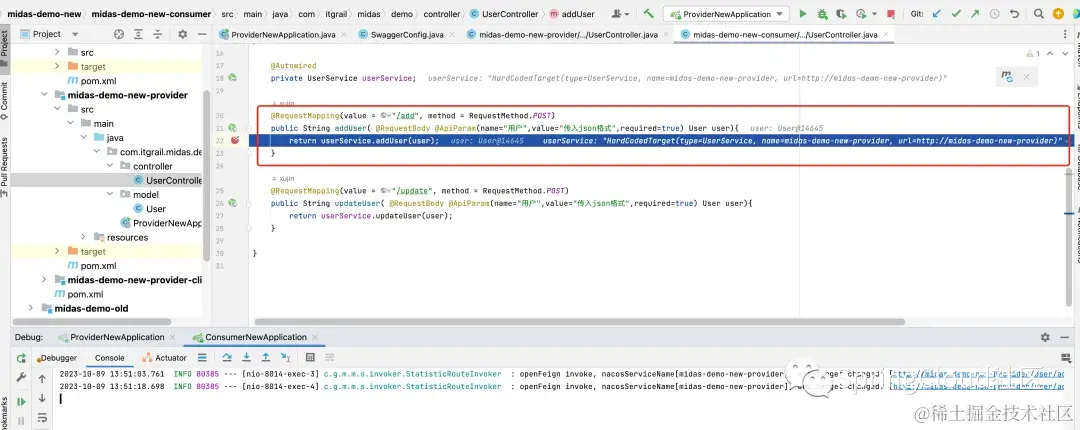
Task: Expand the midas-demo-new-provider-cli module
Action: 45,279
